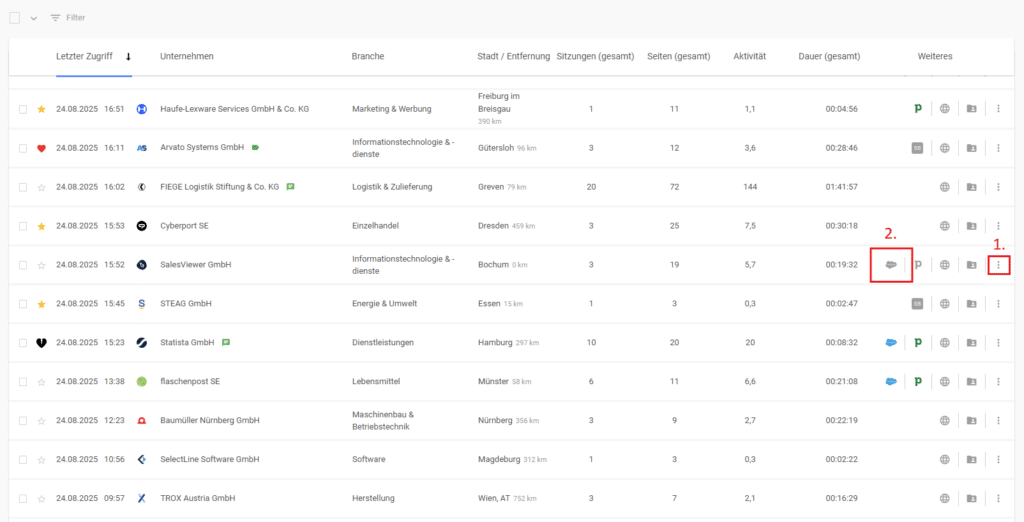
Task: Open contacts folder icon for SelectLine Software
Action: tap(971, 459)
